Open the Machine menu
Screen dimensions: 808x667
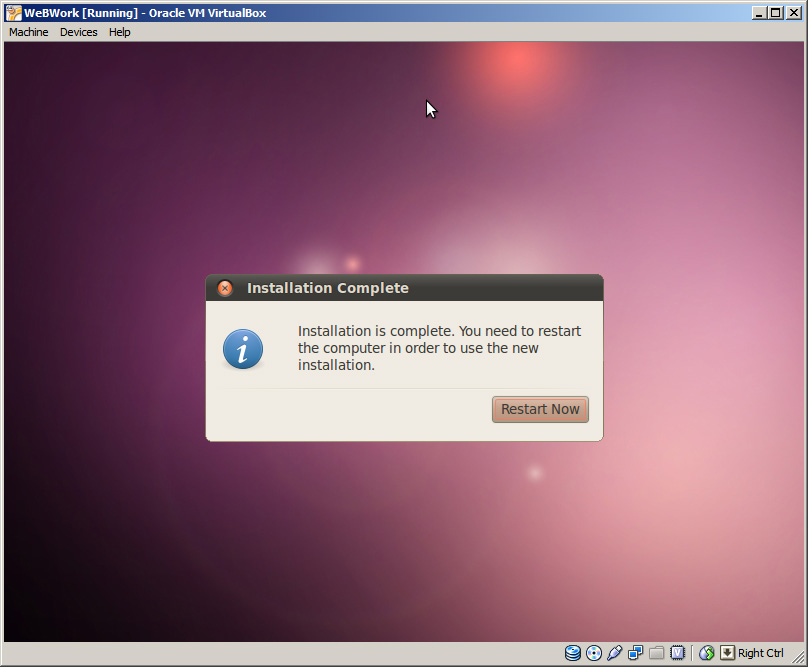(x=29, y=32)
